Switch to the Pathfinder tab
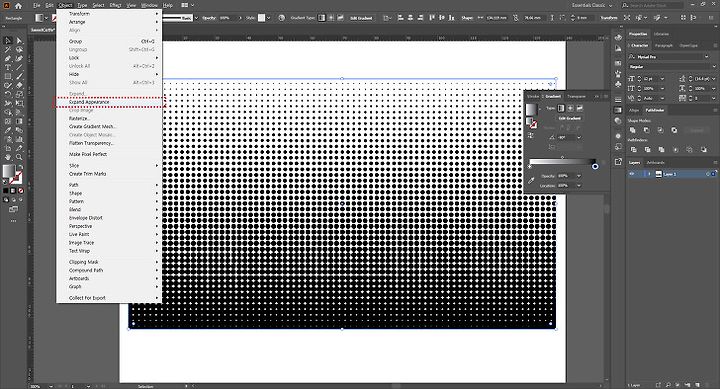Viewport: 720px width, 389px height. click(655, 110)
